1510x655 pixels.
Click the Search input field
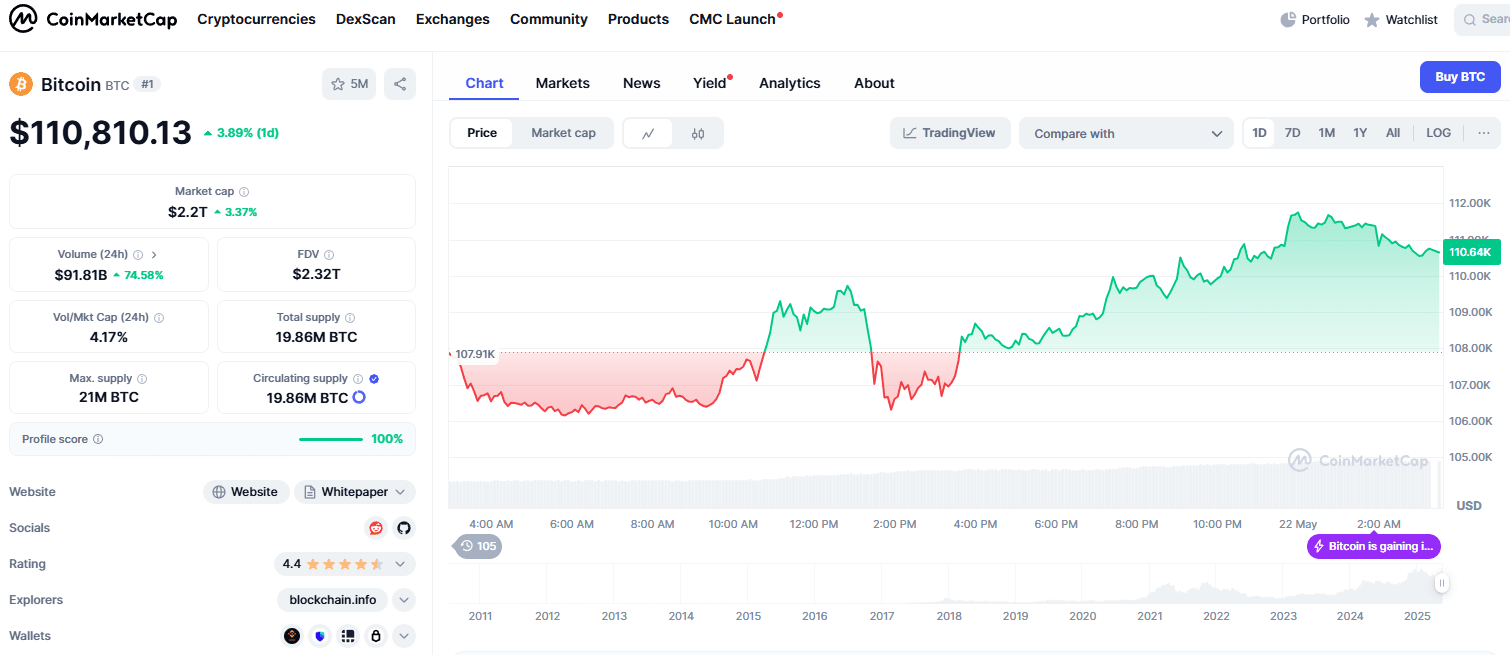pos(1482,20)
